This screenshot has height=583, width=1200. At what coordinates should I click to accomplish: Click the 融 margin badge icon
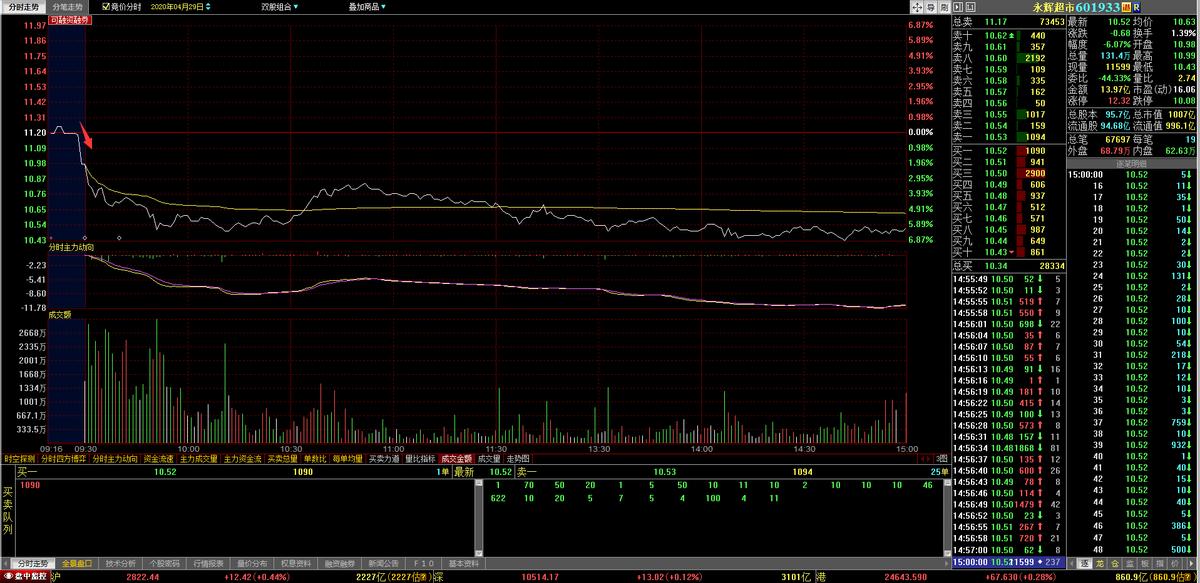coord(1124,7)
